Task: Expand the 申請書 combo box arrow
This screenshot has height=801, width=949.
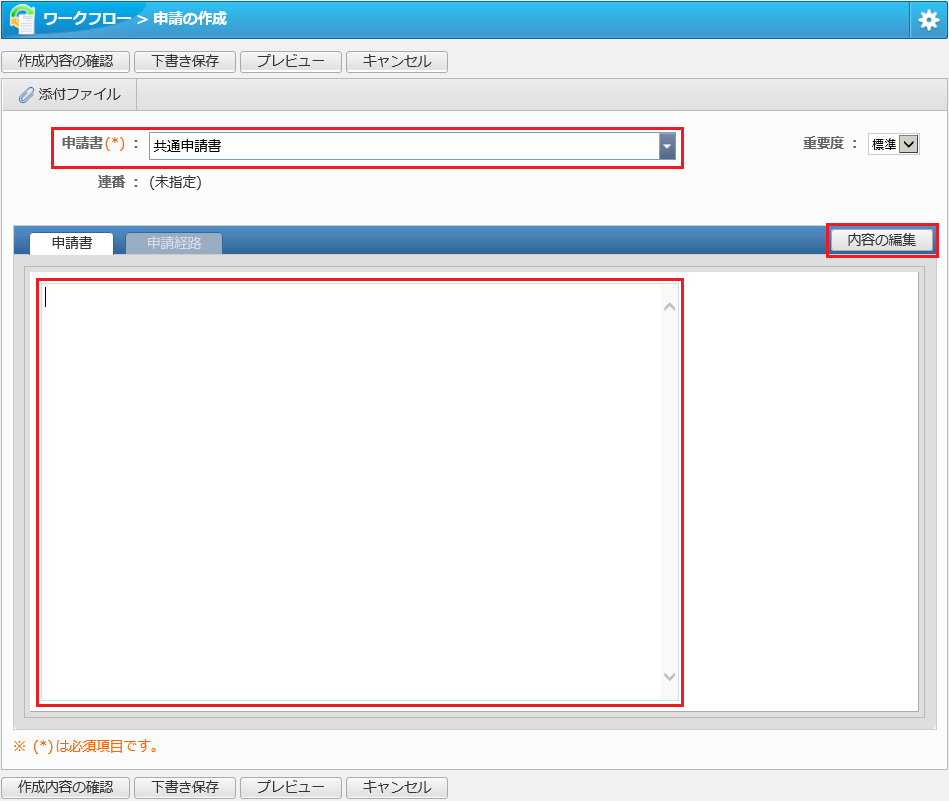Action: pyautogui.click(x=667, y=146)
